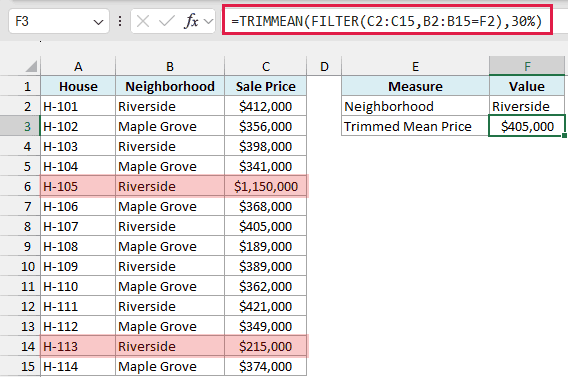Open the Name Box dropdown arrow
Image resolution: width=568 pixels, height=377 pixels.
point(98,22)
